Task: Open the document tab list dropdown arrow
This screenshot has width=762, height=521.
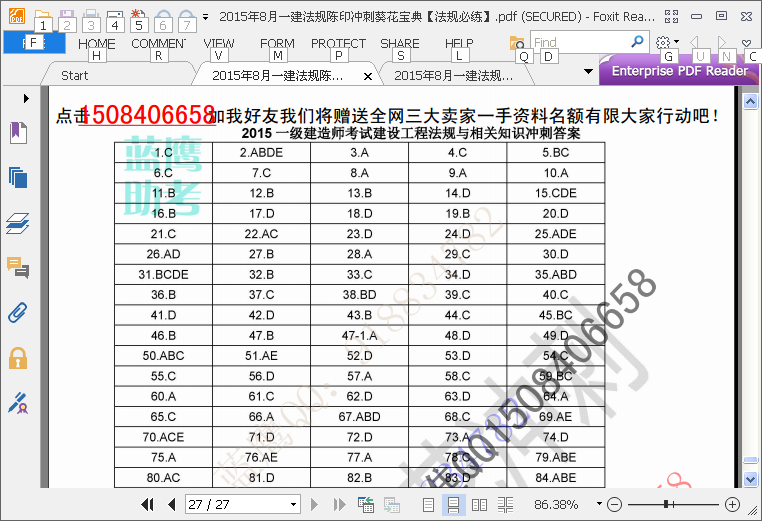Action: pos(589,71)
